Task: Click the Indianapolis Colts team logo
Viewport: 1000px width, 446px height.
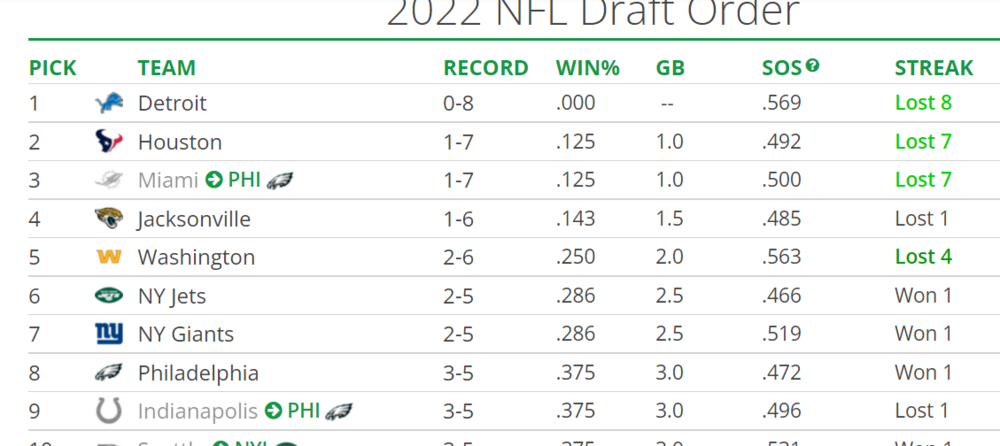Action: pos(108,411)
